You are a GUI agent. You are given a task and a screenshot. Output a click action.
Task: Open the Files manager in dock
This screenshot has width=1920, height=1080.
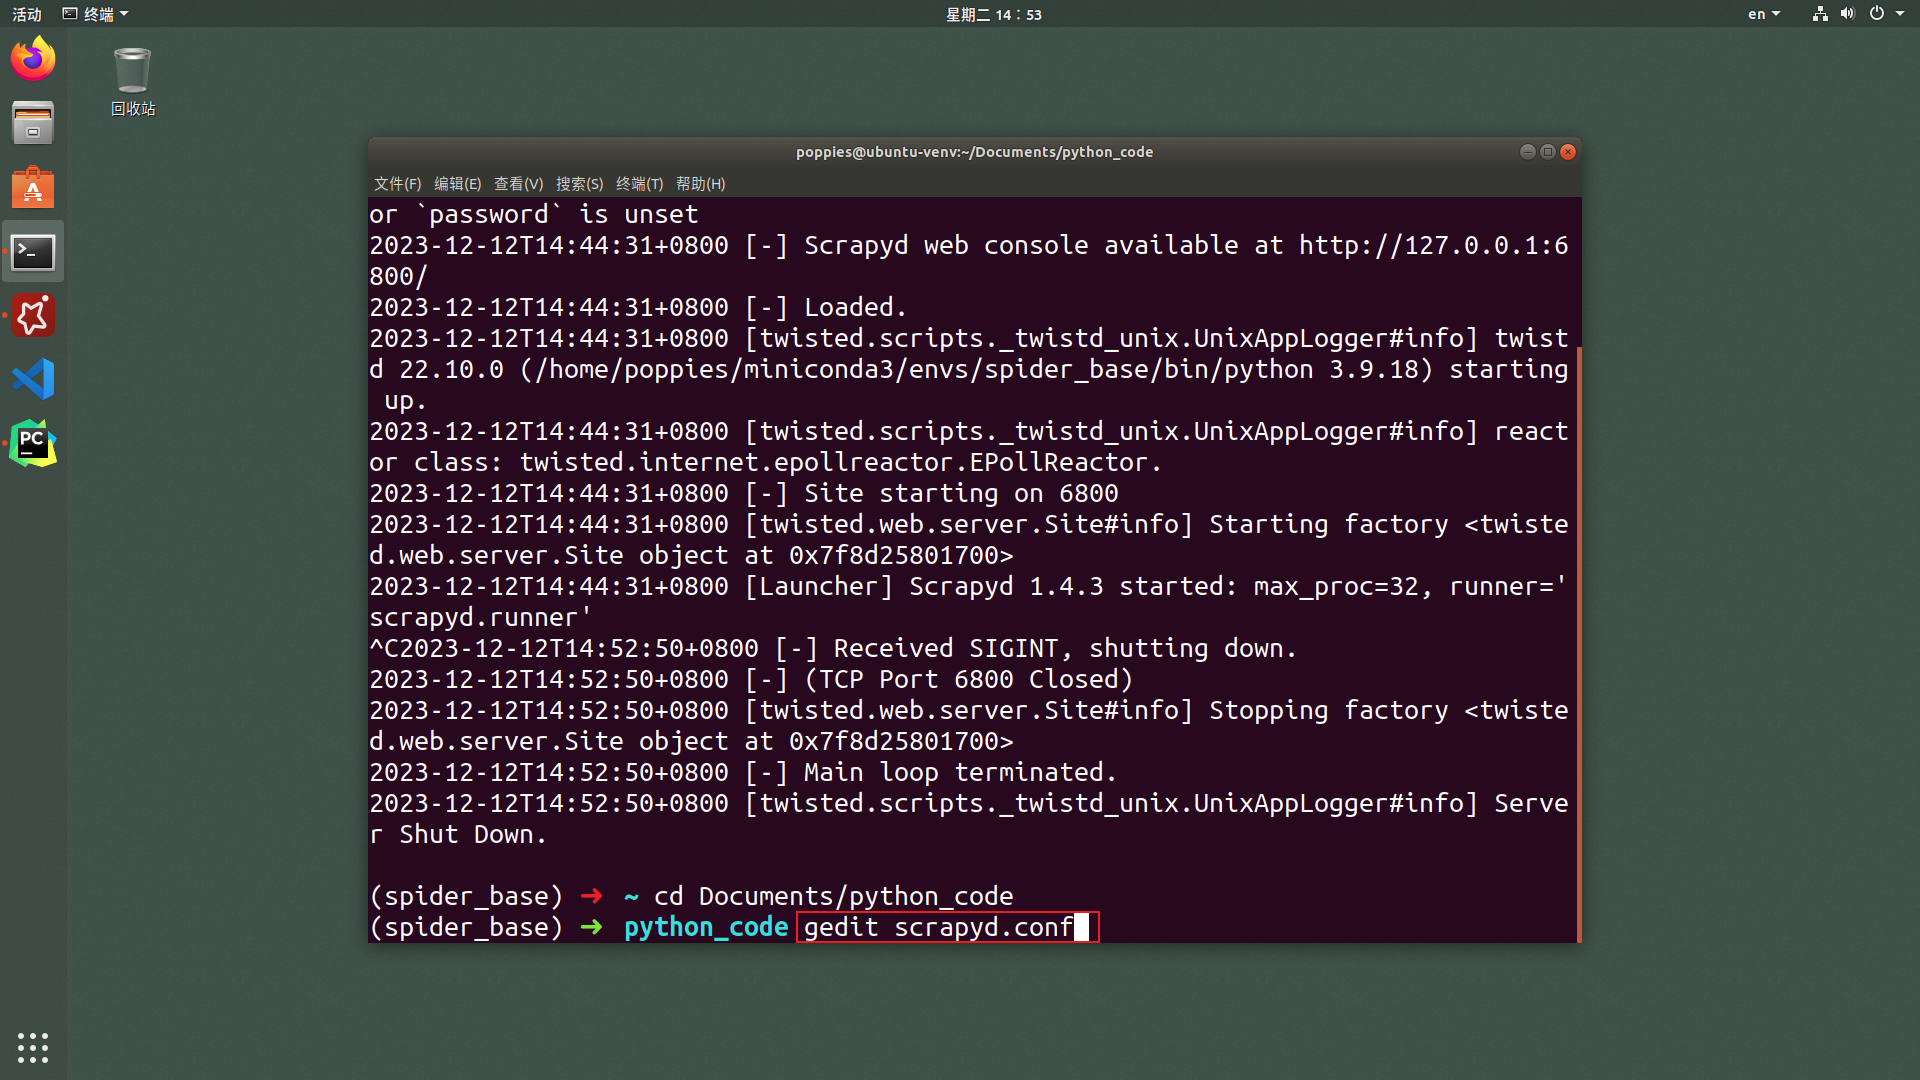coord(33,123)
